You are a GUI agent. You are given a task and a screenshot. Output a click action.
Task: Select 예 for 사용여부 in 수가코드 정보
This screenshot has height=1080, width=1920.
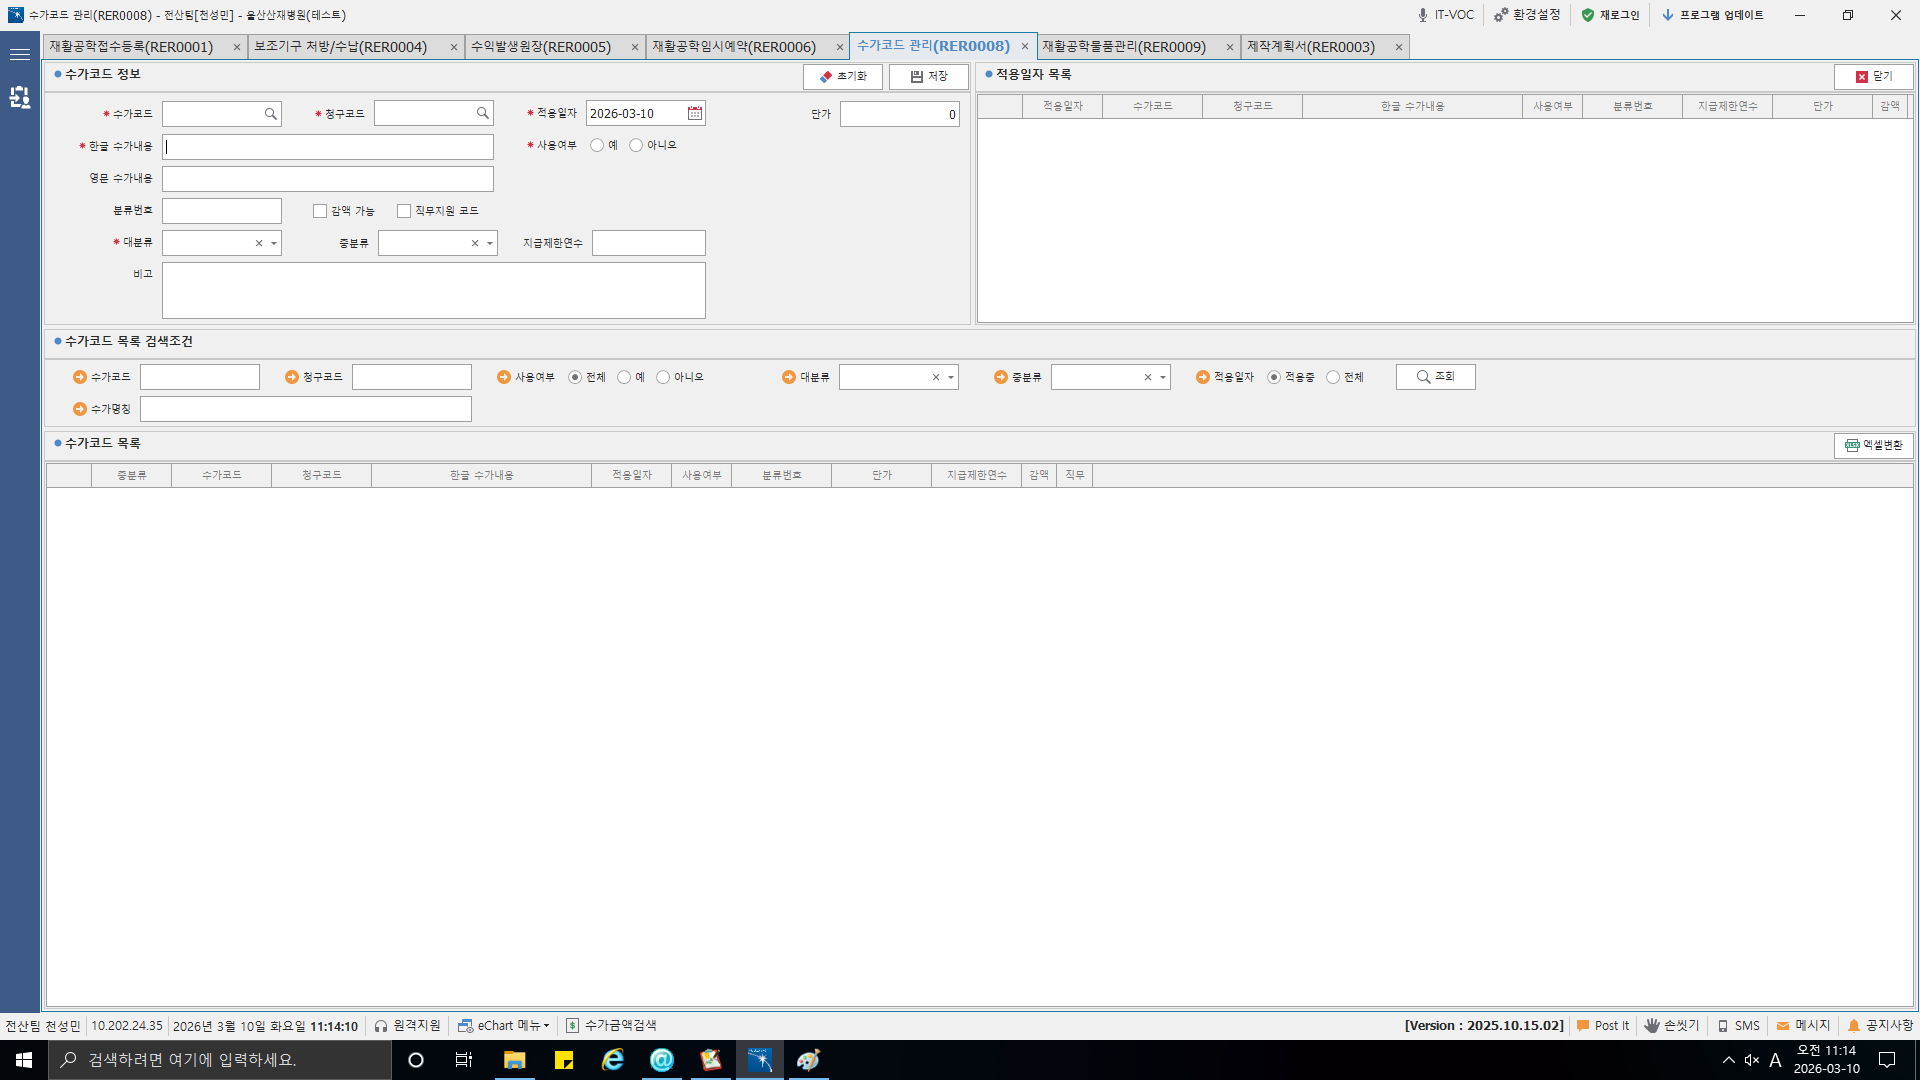[597, 146]
